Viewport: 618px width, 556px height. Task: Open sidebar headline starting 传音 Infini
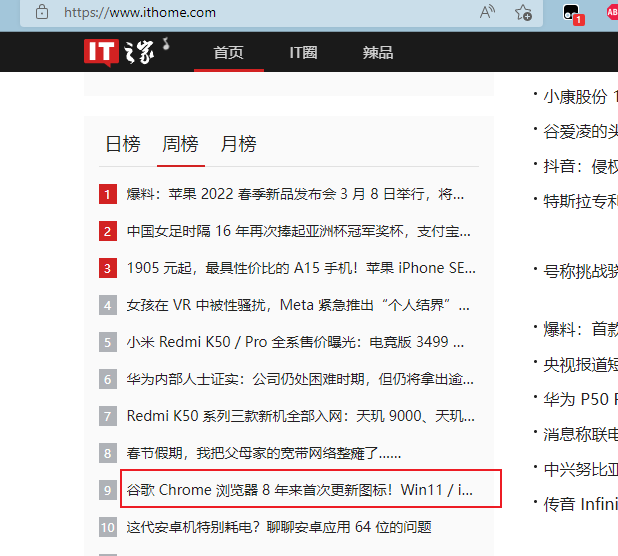coord(581,504)
